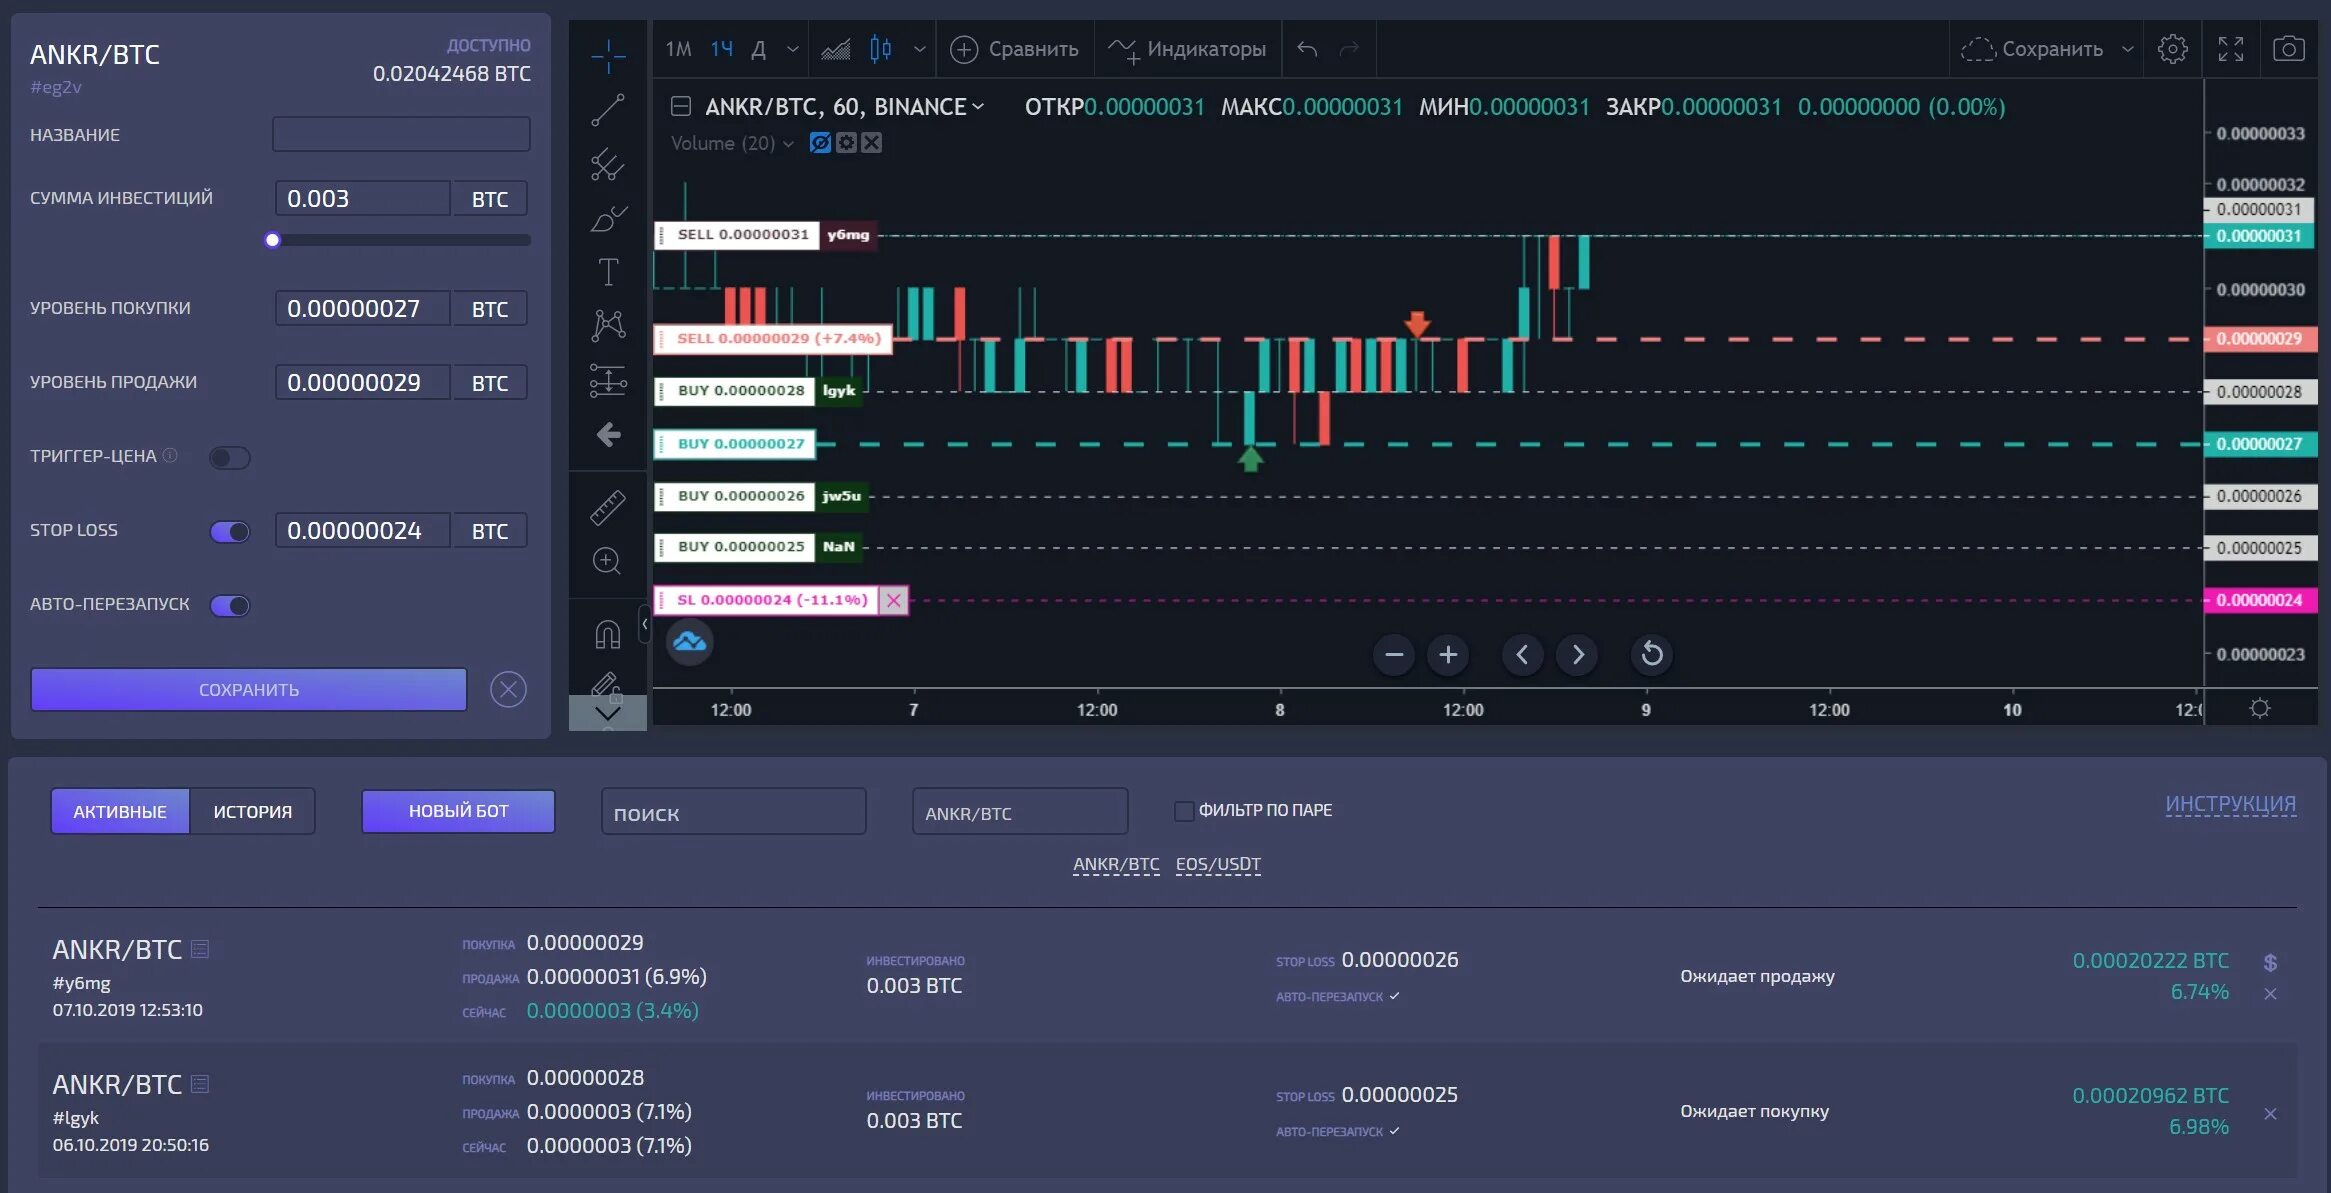The height and width of the screenshot is (1193, 2331).
Task: Click the ruler measure tool
Action: tap(607, 507)
